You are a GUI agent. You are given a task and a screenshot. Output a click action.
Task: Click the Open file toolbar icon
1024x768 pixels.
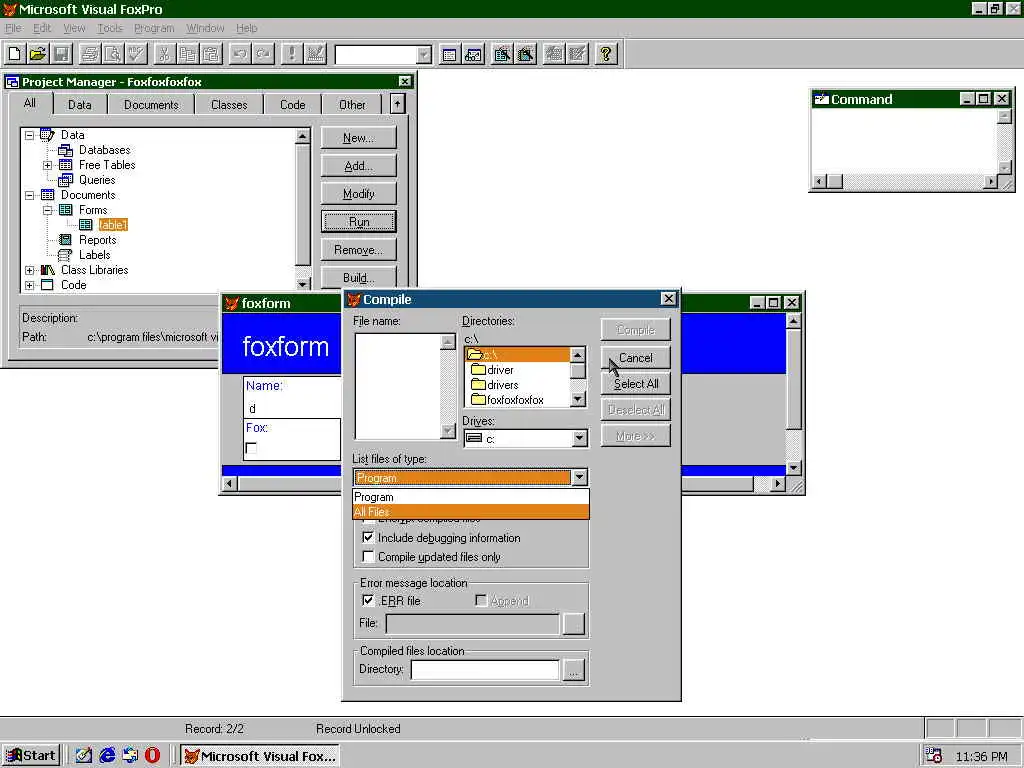pyautogui.click(x=39, y=54)
